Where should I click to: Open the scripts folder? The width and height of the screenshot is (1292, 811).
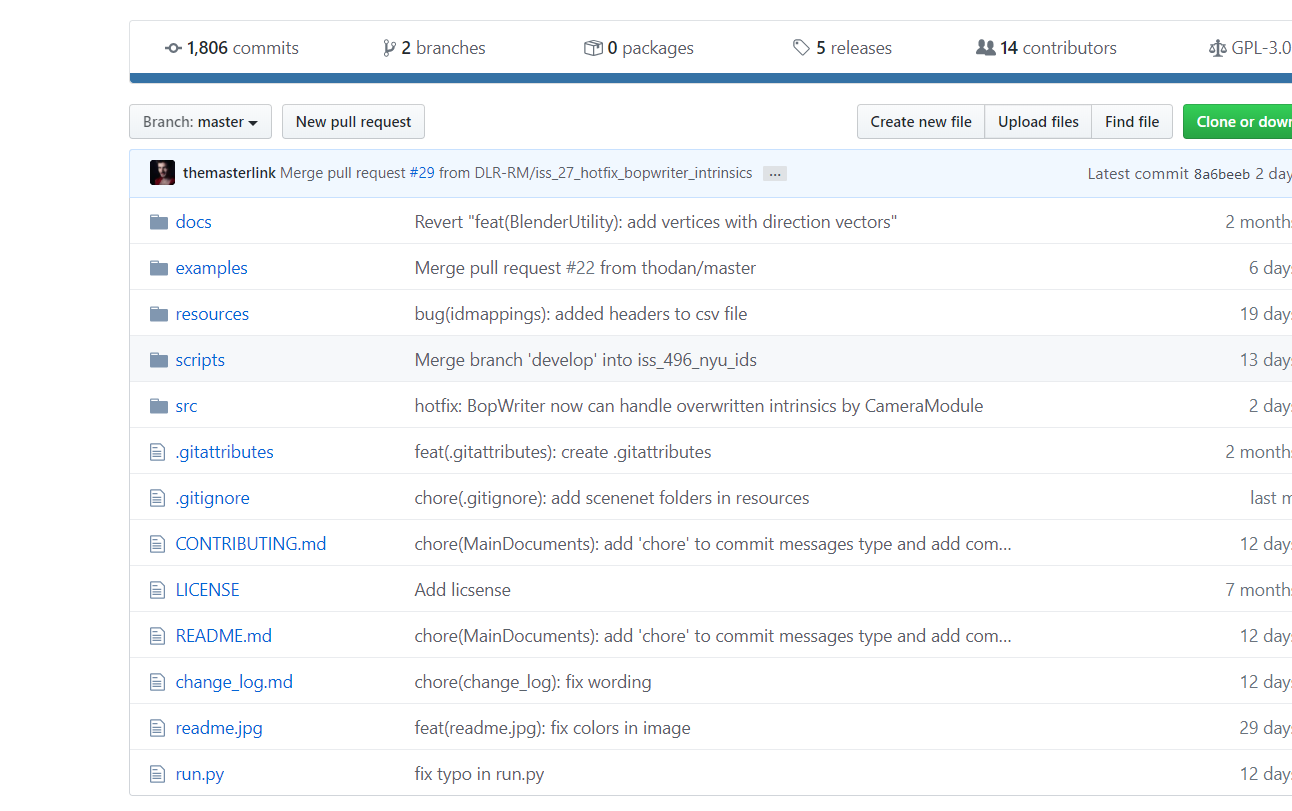click(200, 360)
